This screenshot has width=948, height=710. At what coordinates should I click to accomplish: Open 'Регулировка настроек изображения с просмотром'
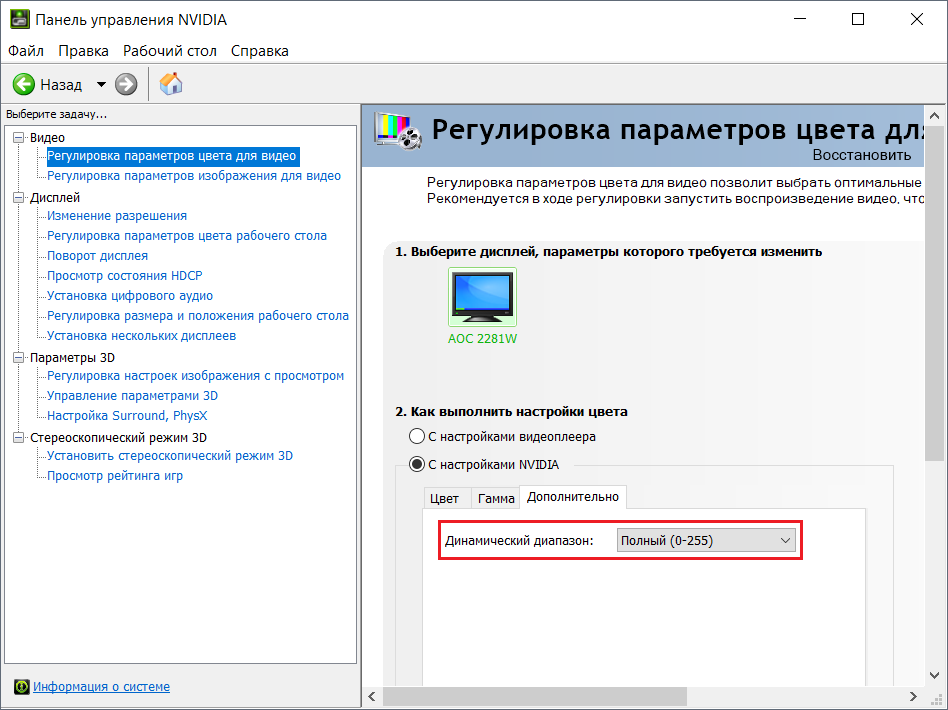[x=195, y=376]
